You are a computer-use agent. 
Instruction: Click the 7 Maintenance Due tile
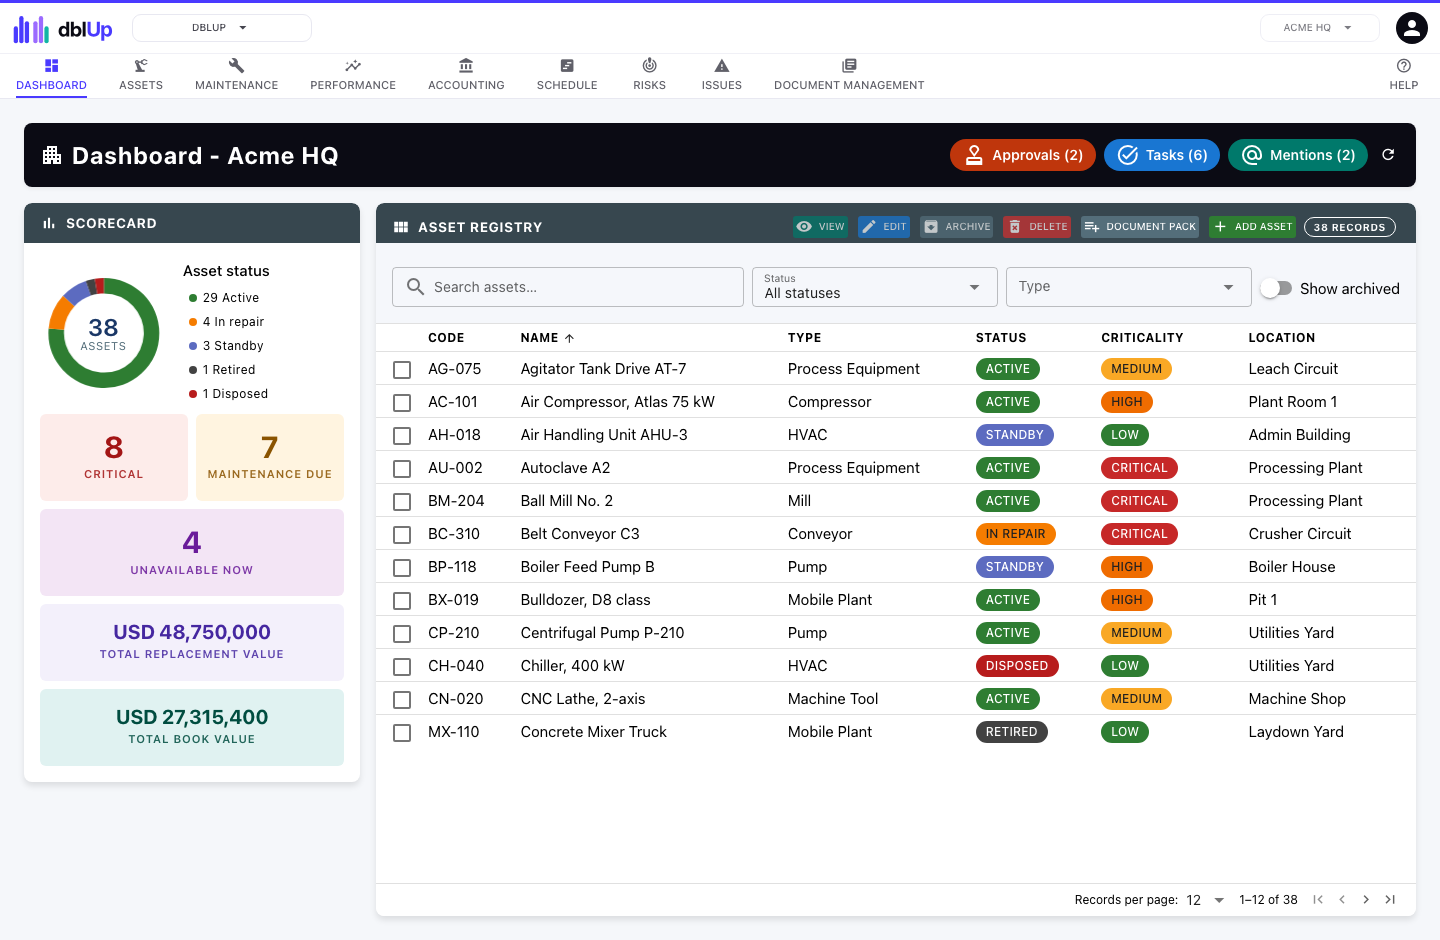click(270, 457)
